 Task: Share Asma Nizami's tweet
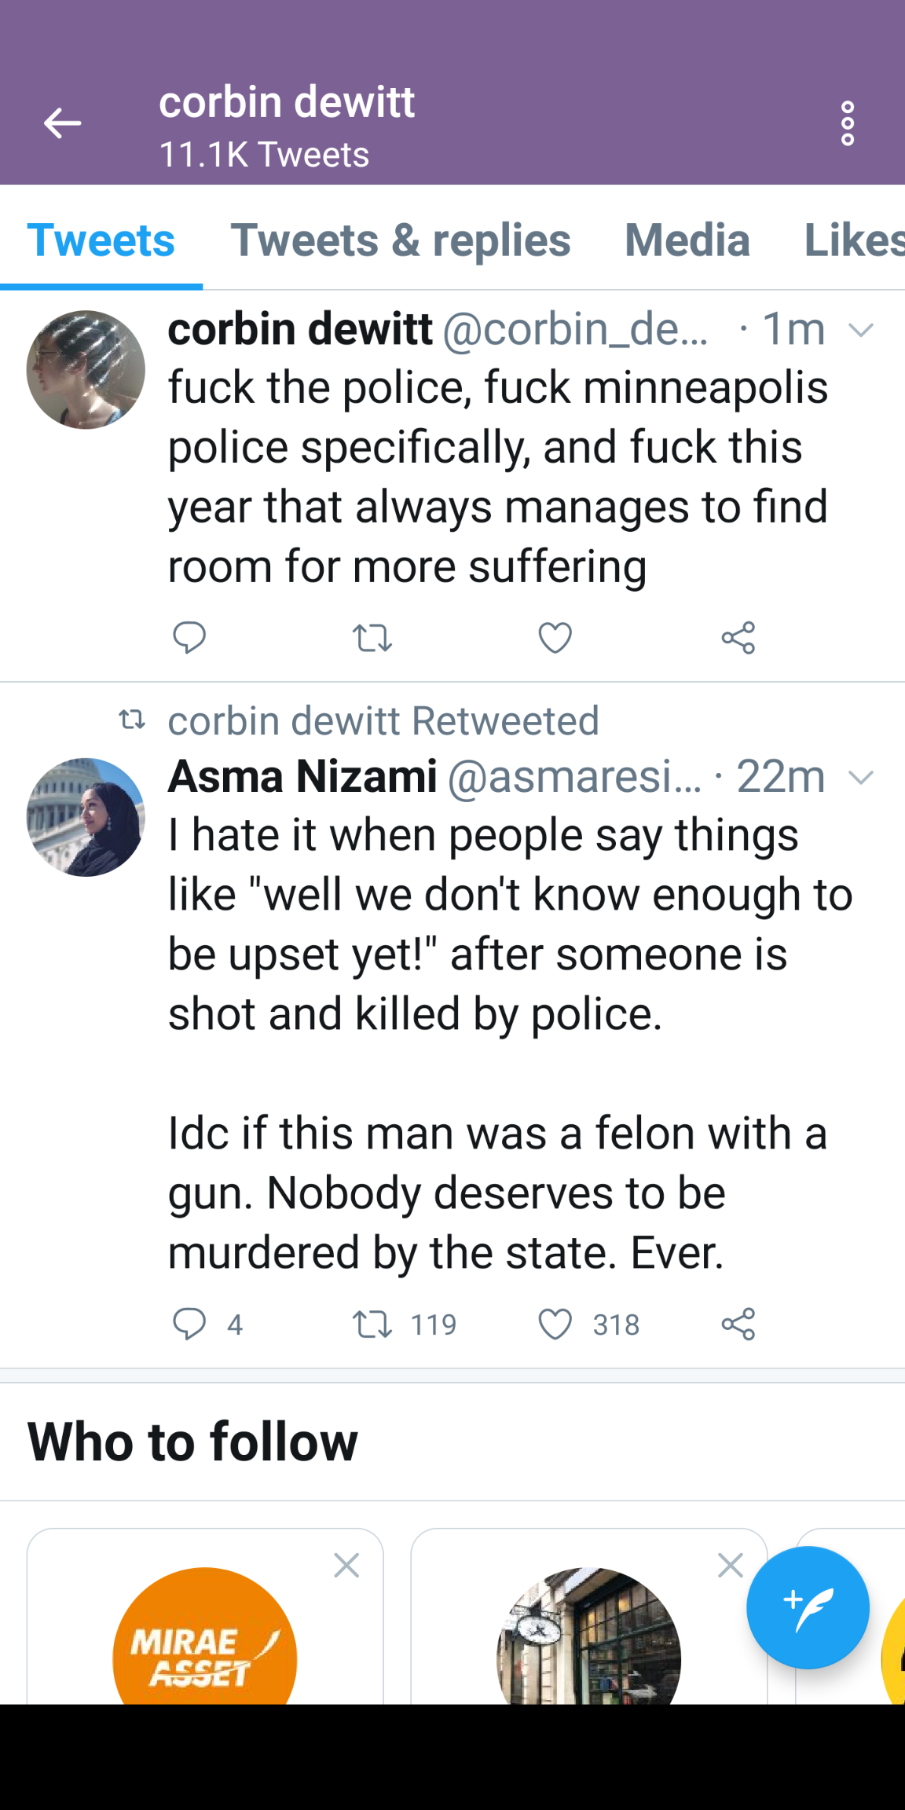pyautogui.click(x=738, y=1324)
